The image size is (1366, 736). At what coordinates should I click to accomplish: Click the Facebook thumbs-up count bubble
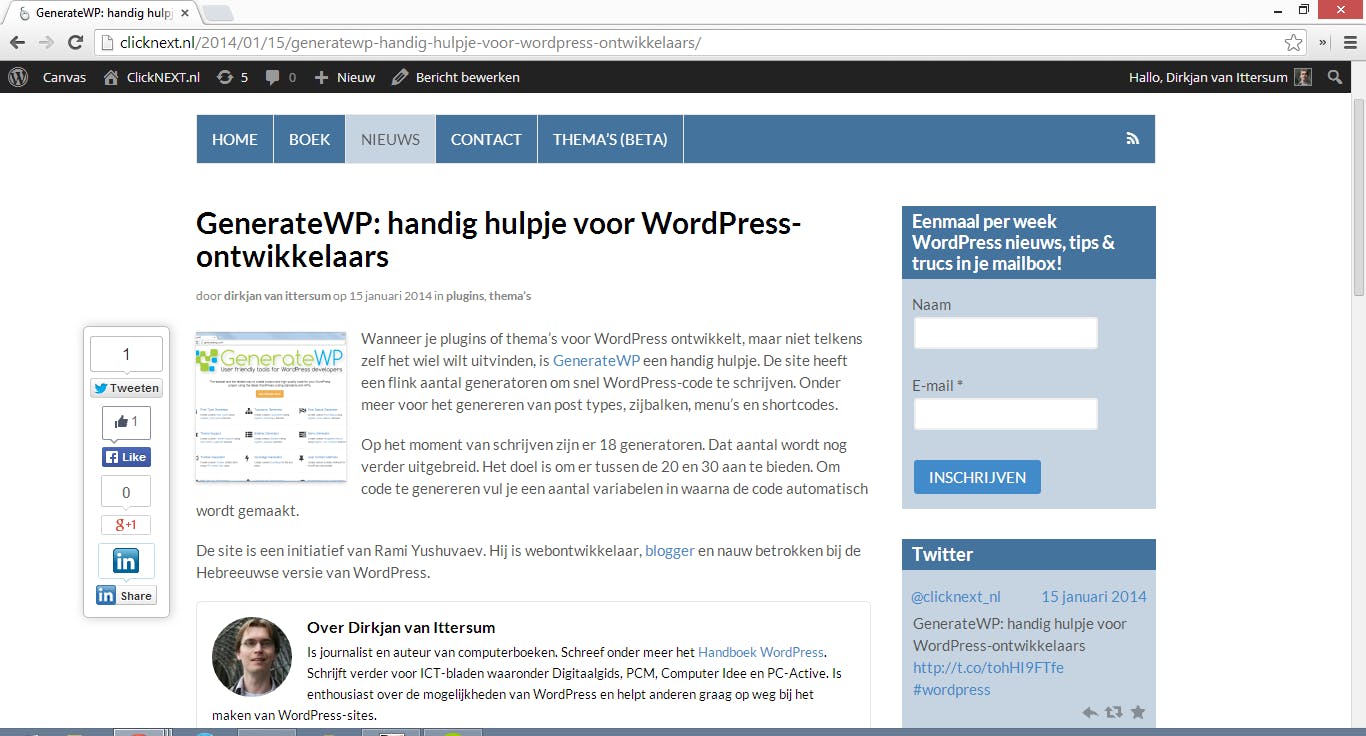click(x=126, y=423)
